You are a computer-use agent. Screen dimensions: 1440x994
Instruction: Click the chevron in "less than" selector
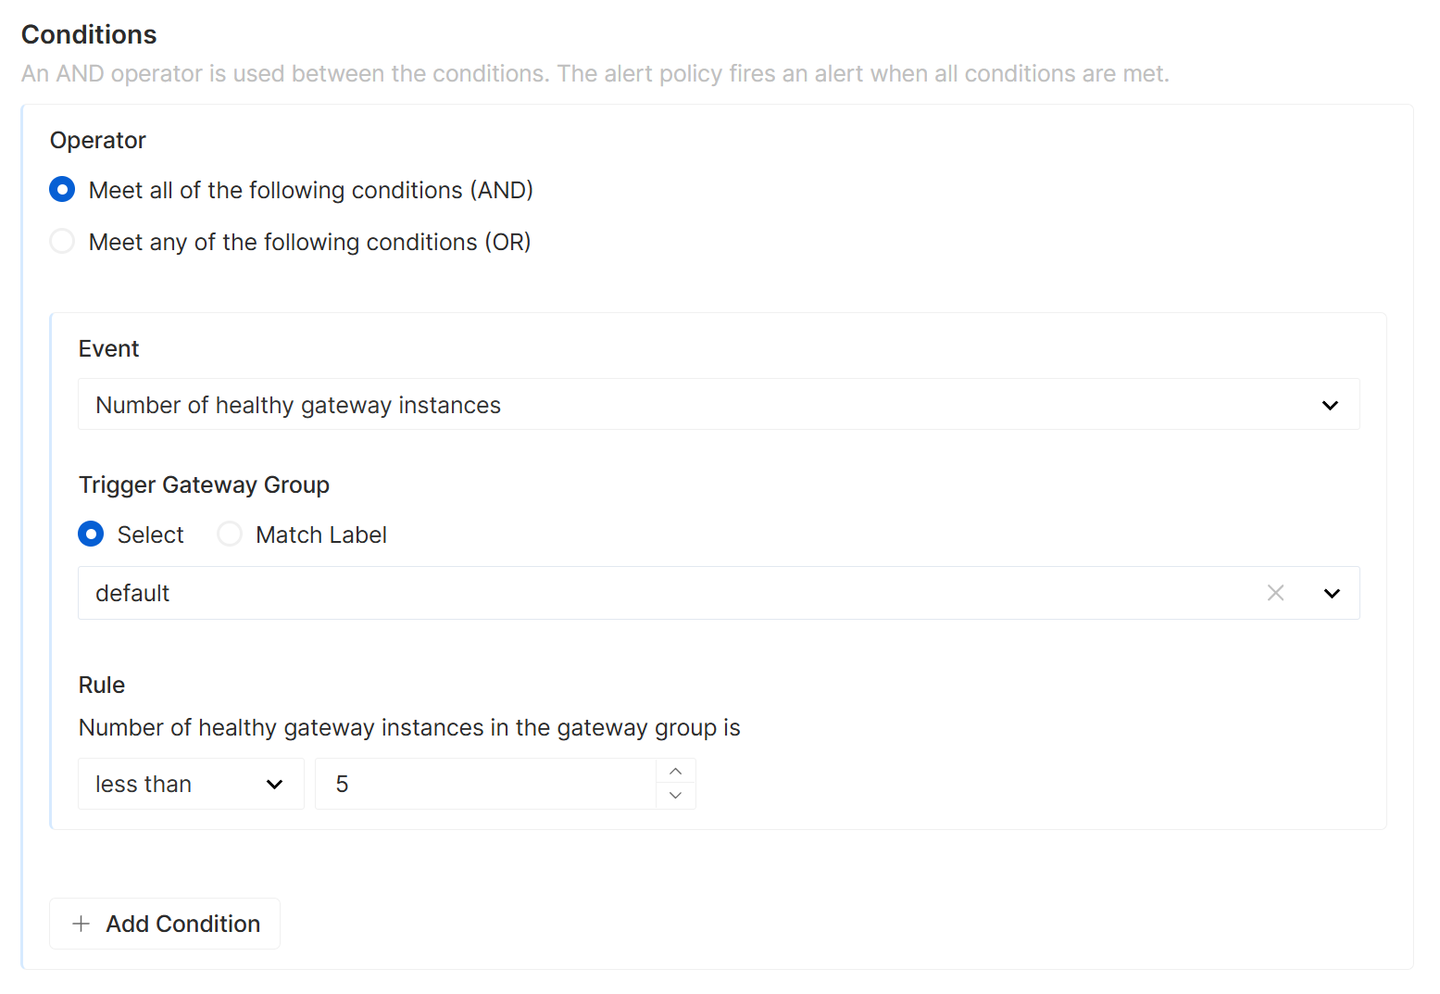(274, 784)
